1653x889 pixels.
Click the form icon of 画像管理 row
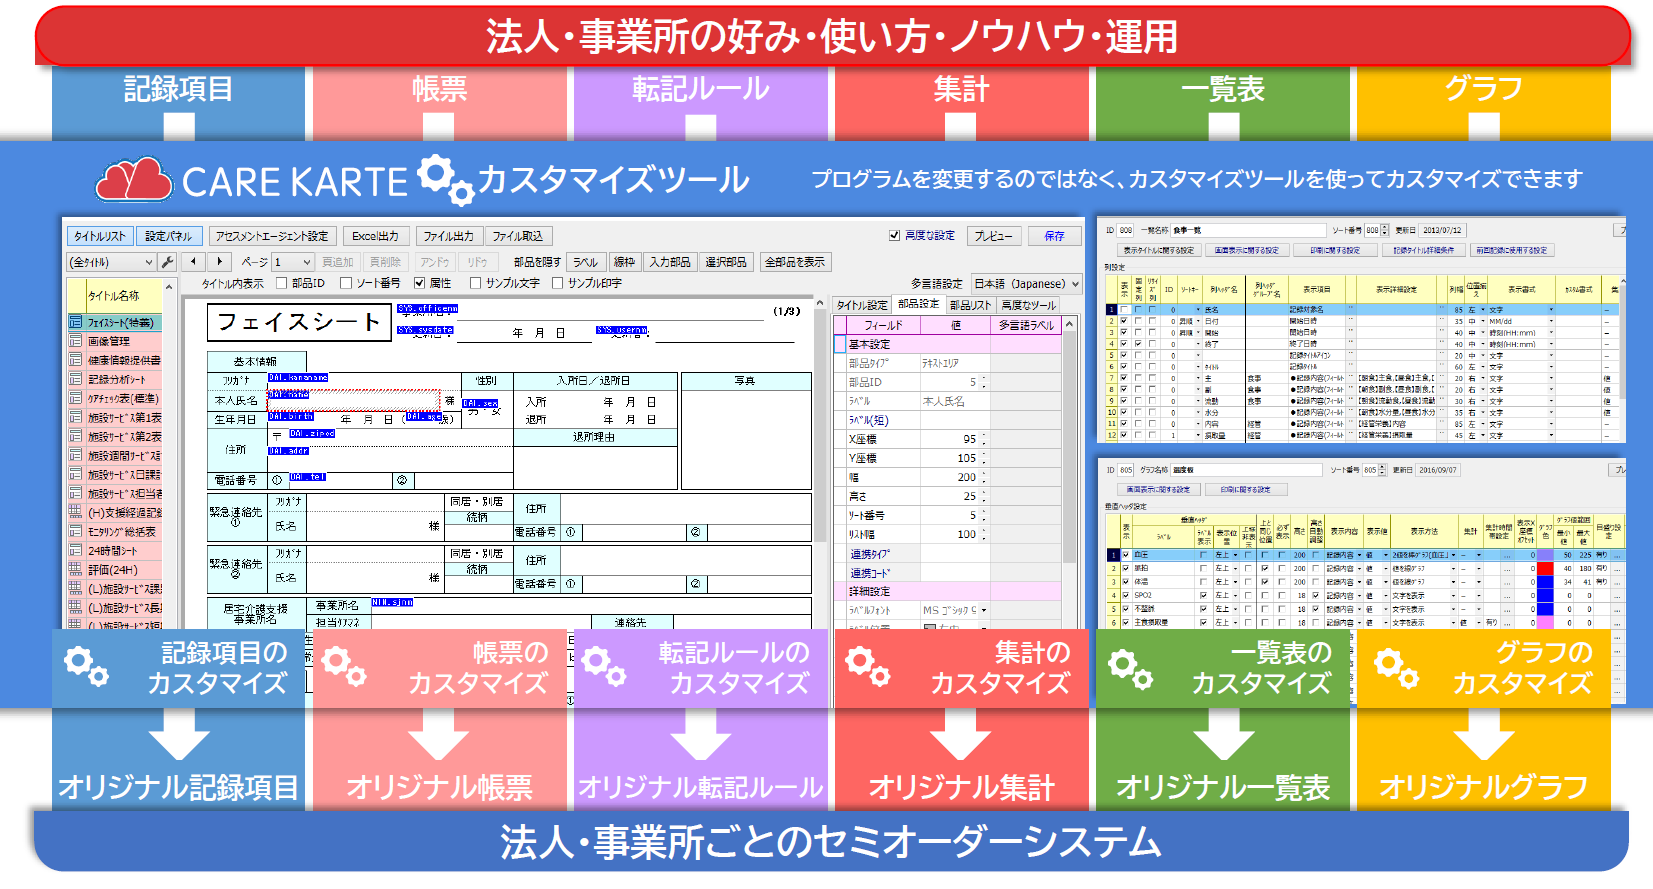pyautogui.click(x=76, y=341)
